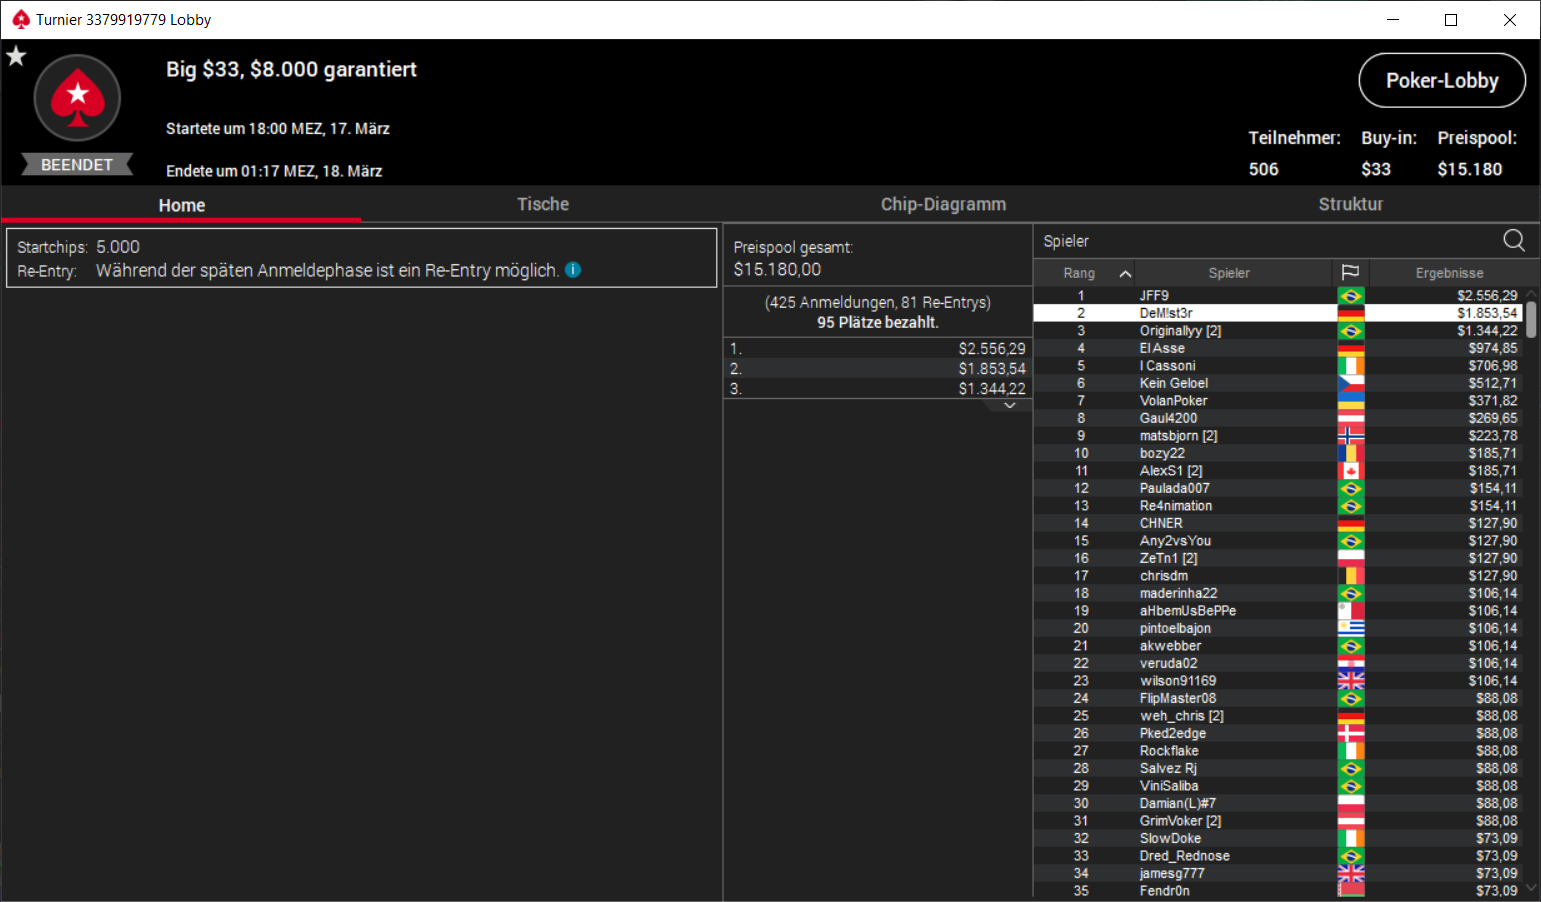Sort by the Ergebnisse column header
The width and height of the screenshot is (1541, 902).
pos(1449,273)
